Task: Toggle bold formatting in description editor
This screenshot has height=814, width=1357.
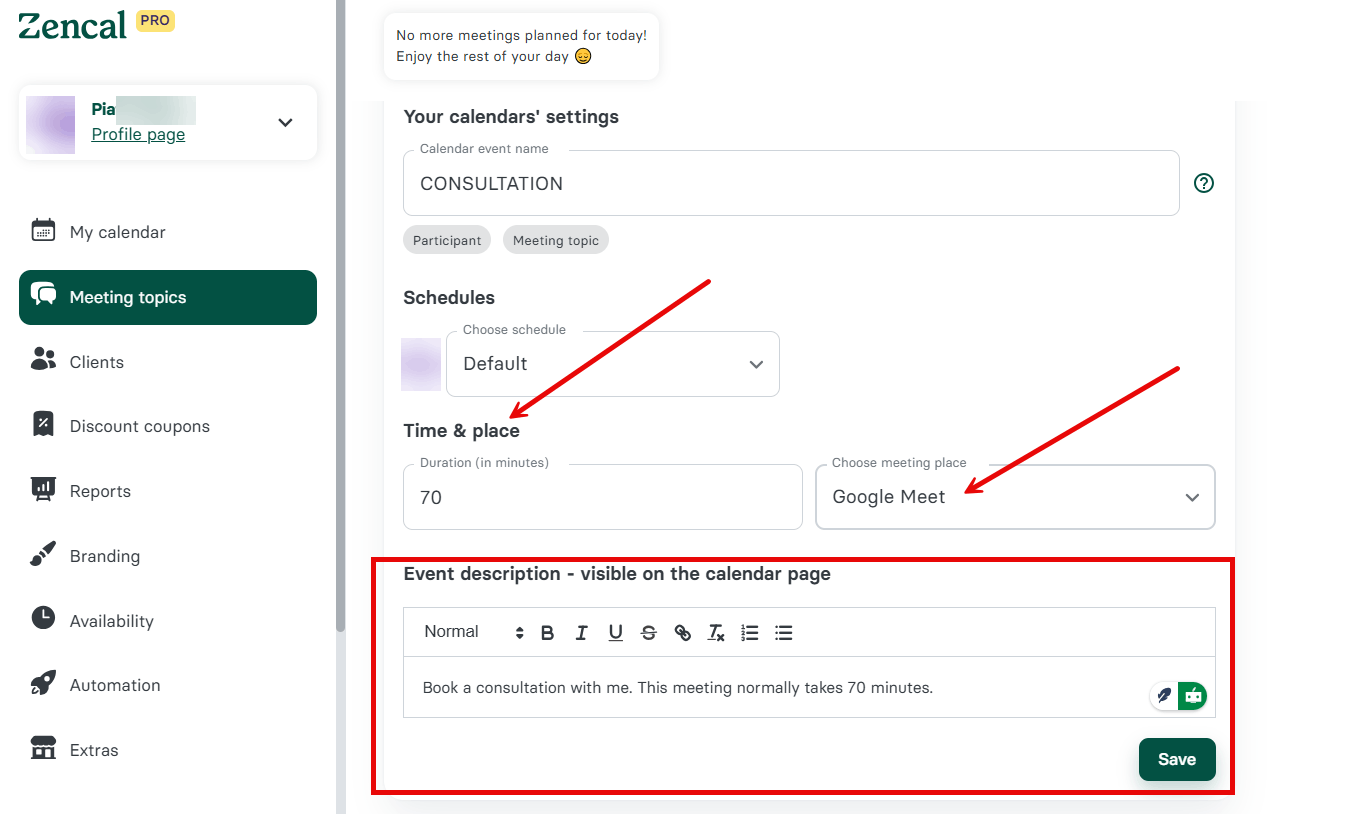Action: (547, 633)
